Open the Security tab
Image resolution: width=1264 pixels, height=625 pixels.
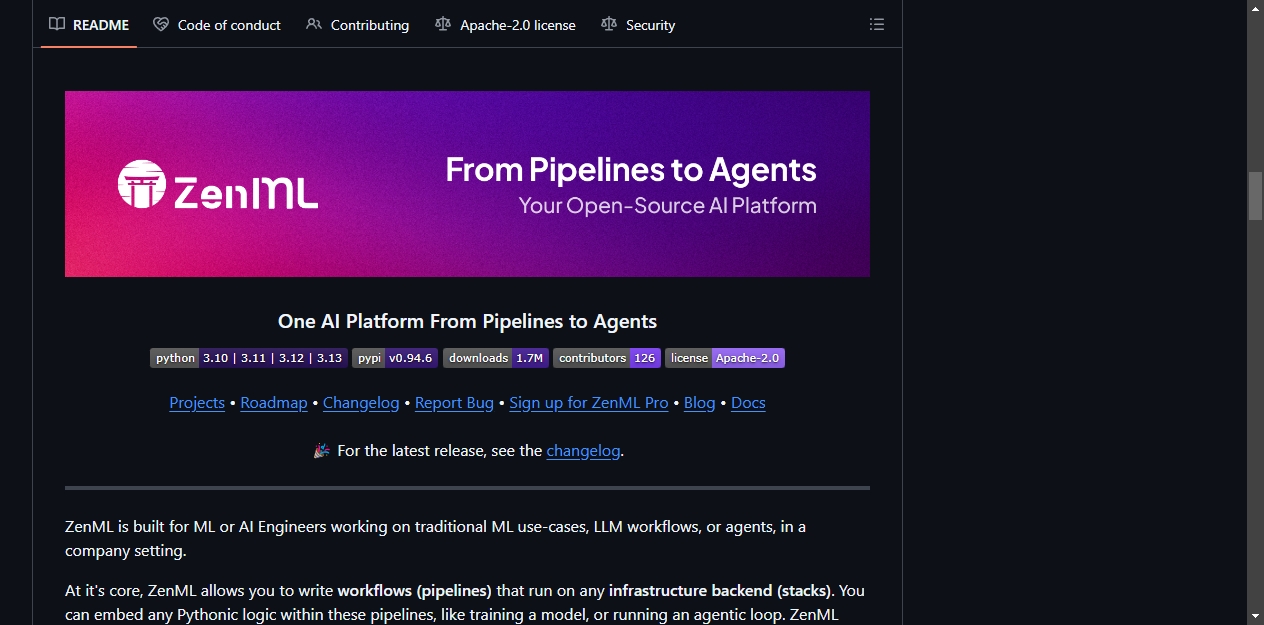(x=638, y=25)
